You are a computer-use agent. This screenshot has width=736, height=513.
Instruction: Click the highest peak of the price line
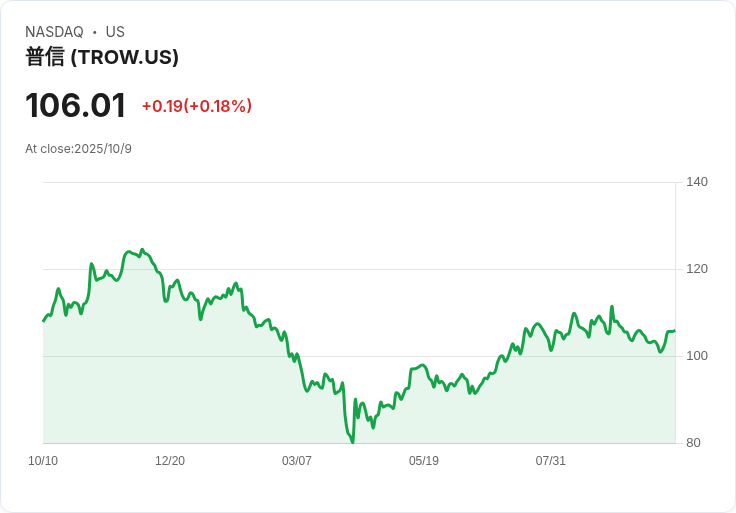[x=142, y=249]
